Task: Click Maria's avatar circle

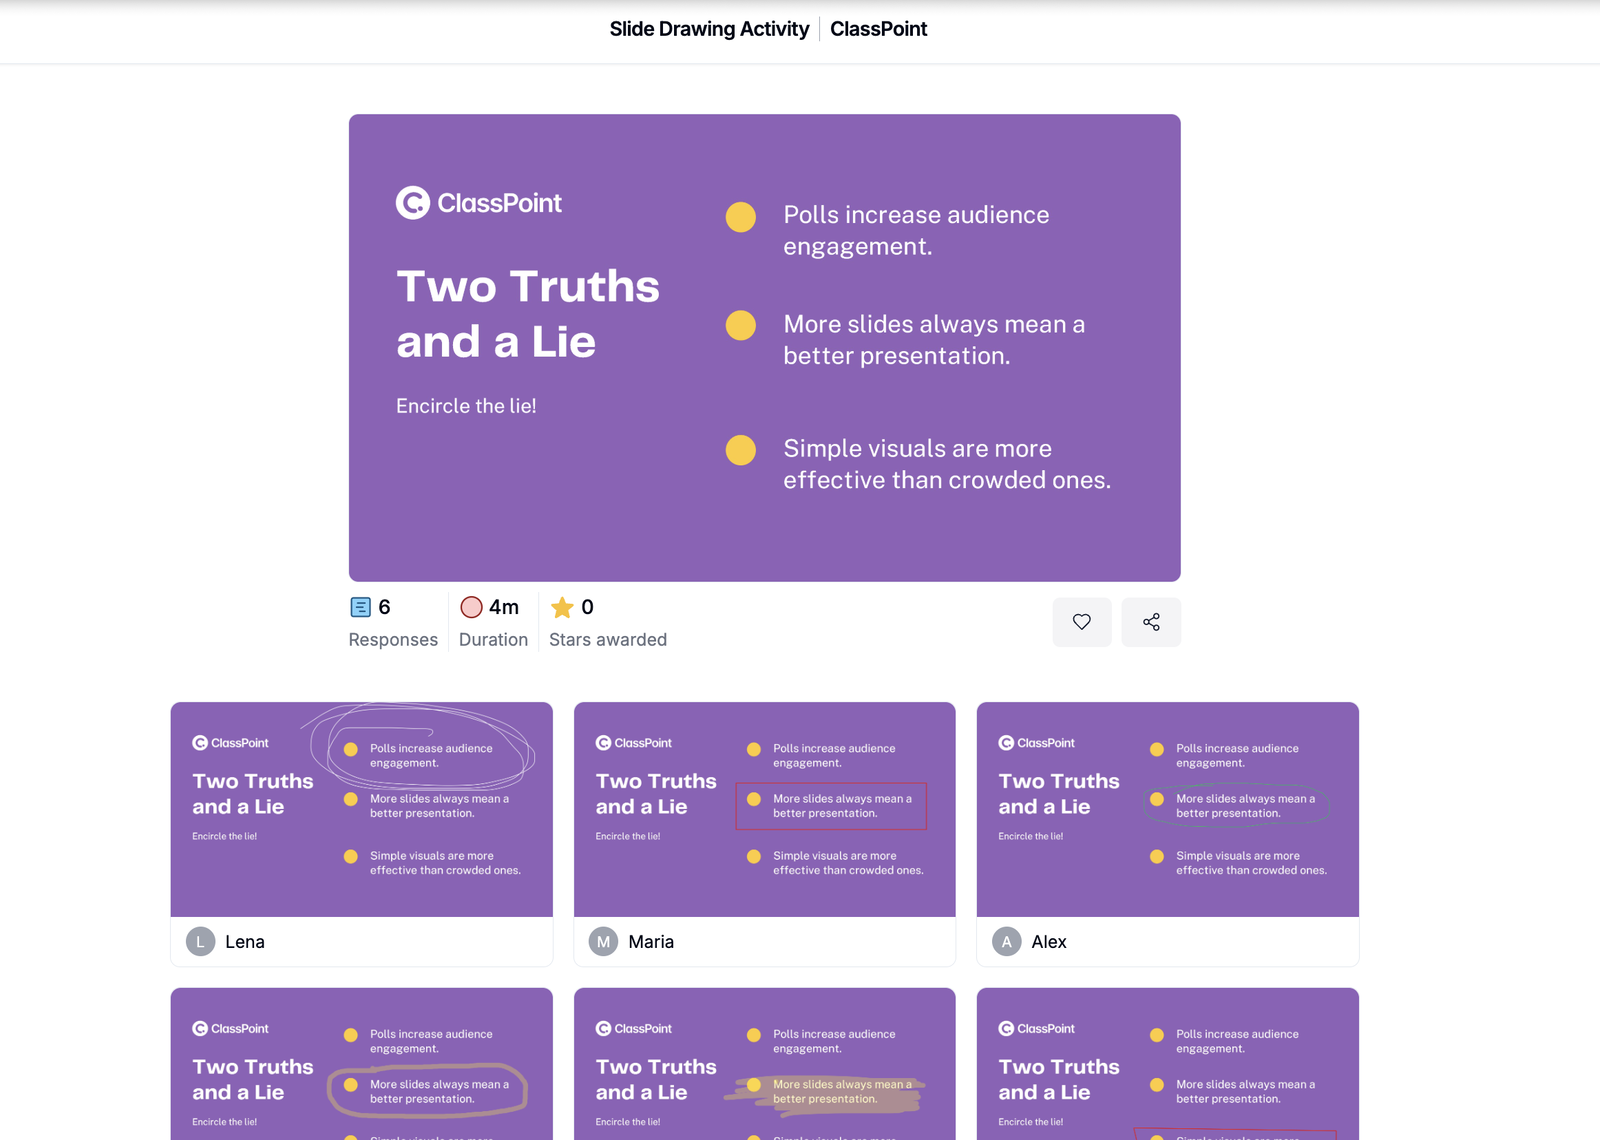Action: 603,942
